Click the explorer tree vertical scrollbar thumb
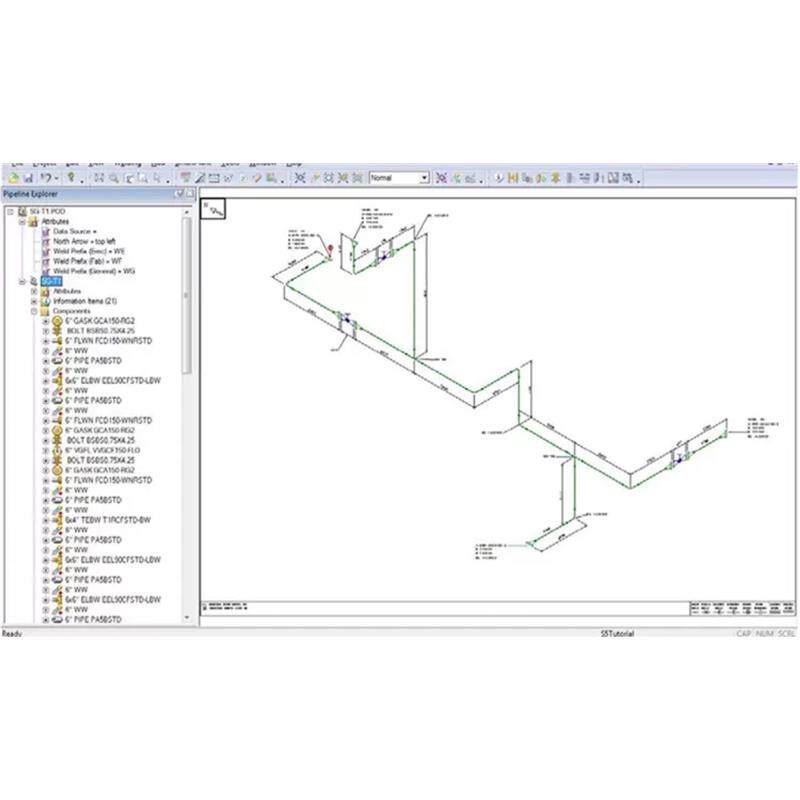This screenshot has width=800, height=800. pyautogui.click(x=187, y=296)
